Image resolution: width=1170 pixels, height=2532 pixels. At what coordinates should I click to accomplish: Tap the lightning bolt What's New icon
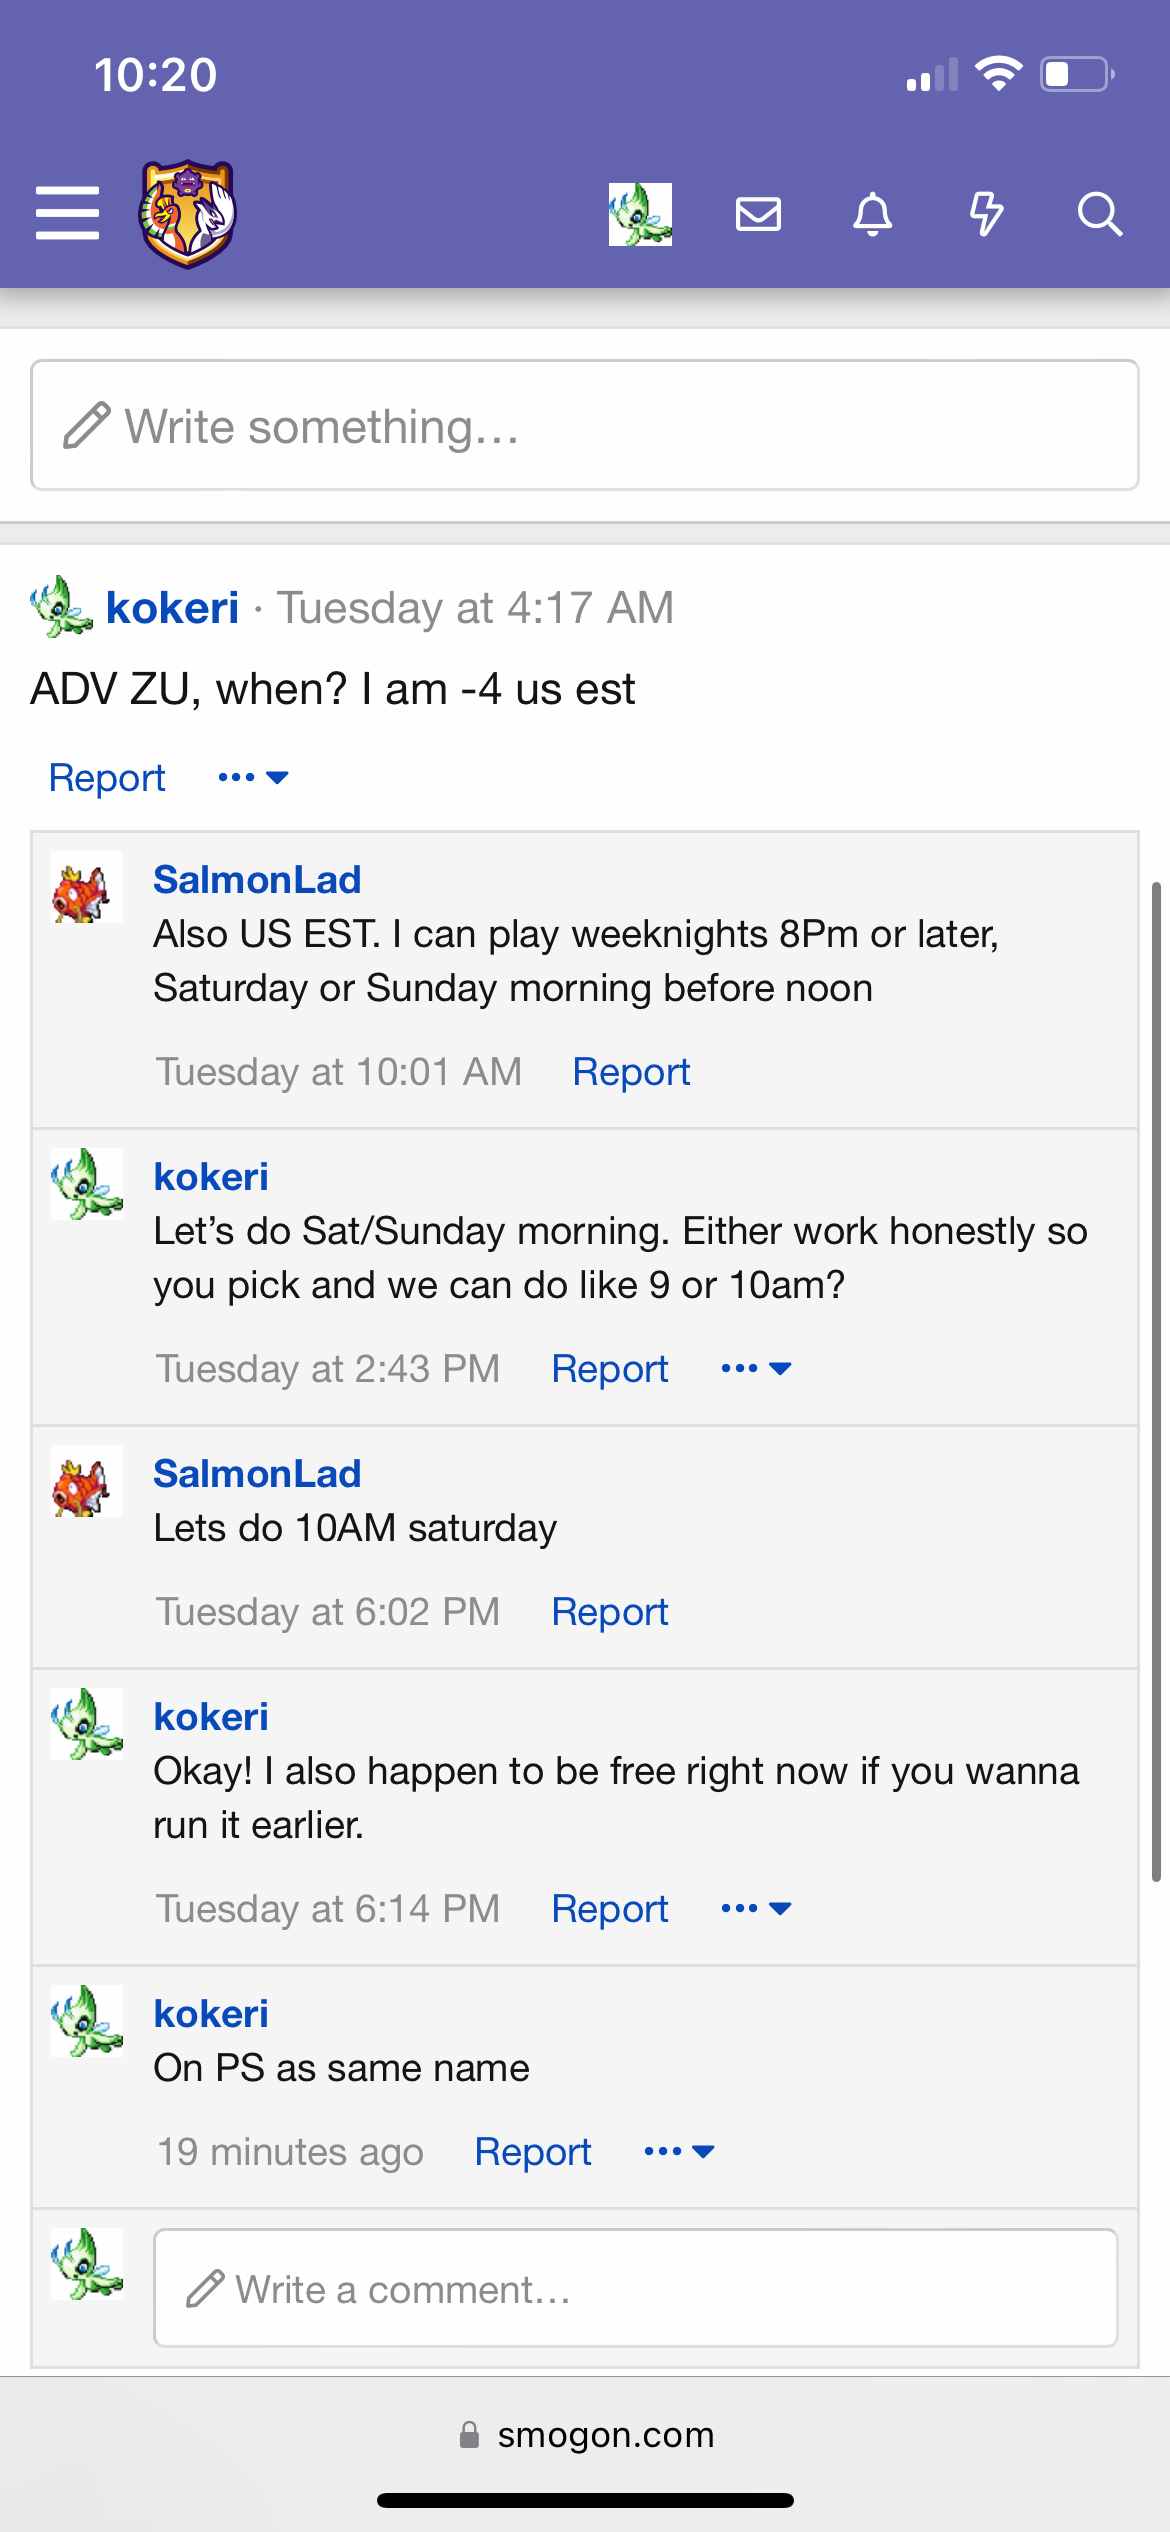click(986, 213)
